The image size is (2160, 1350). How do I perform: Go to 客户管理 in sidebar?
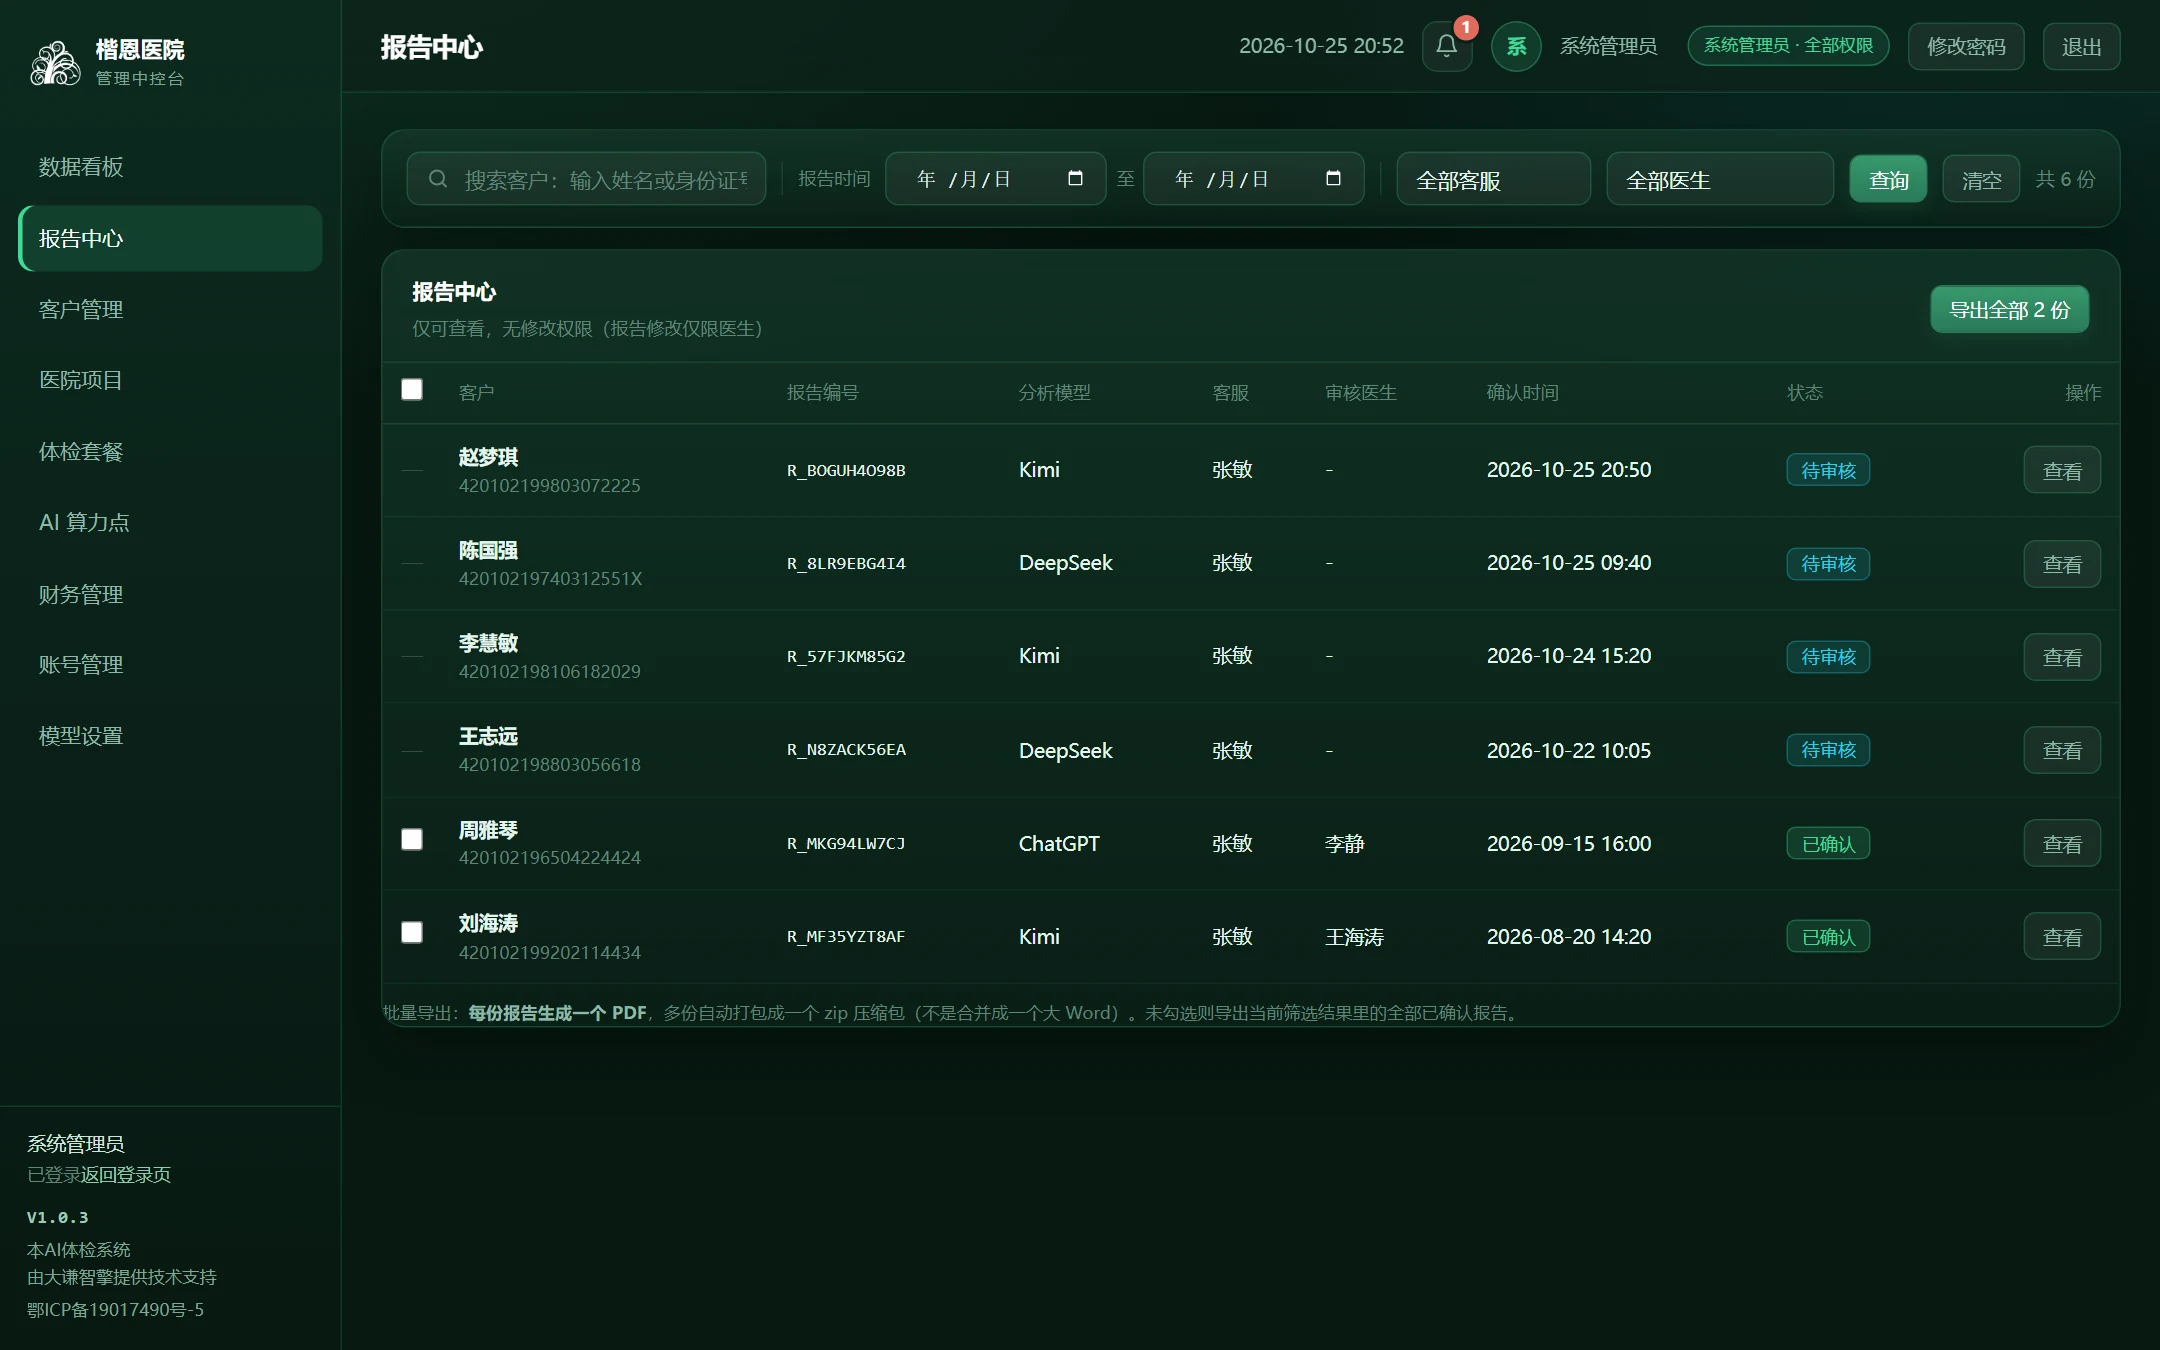170,309
